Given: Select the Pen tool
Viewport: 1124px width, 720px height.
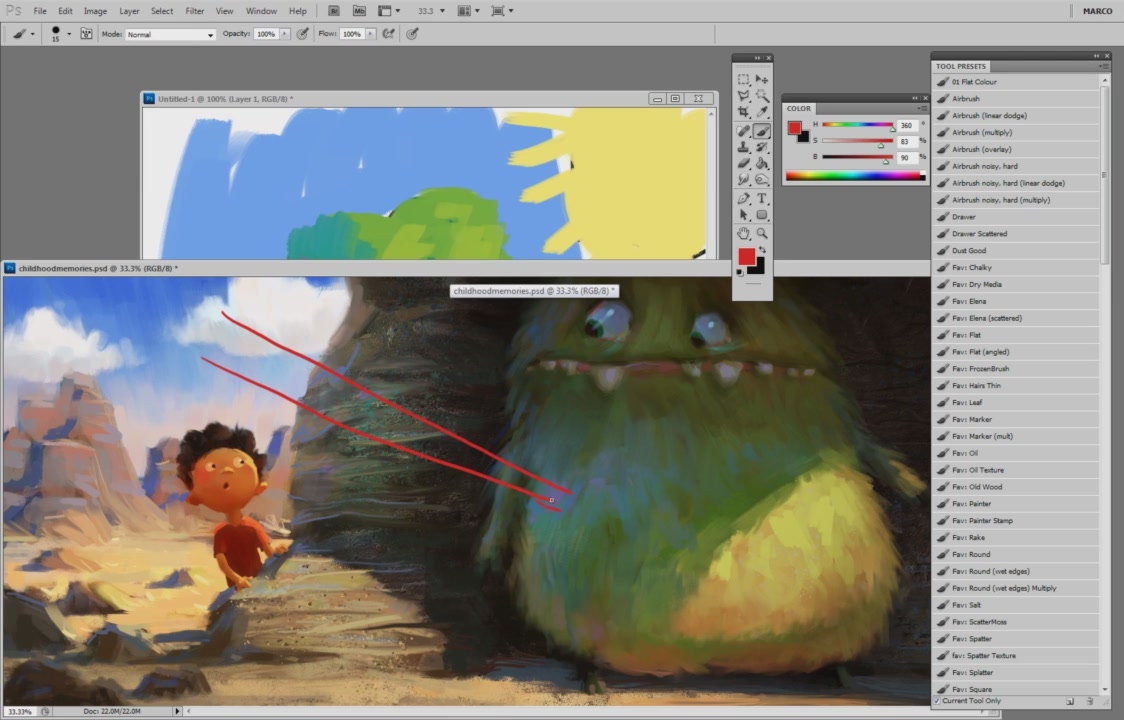Looking at the screenshot, I should coord(743,199).
